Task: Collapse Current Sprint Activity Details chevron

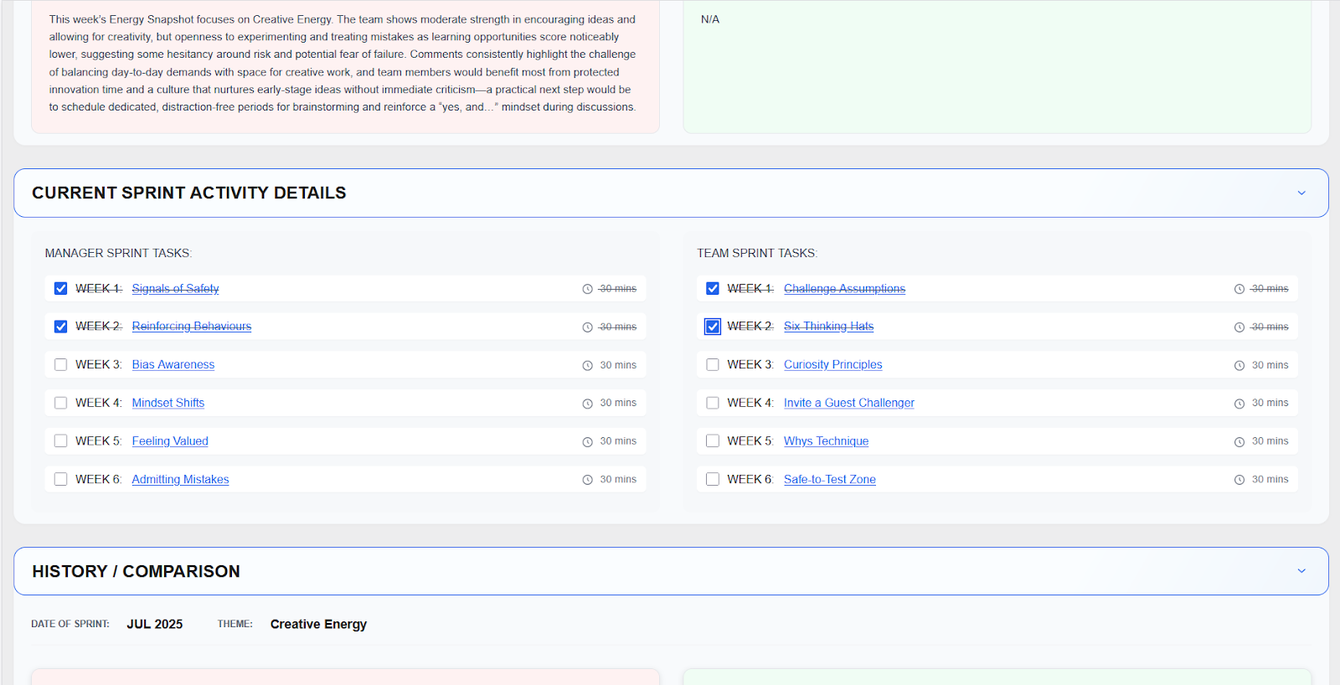Action: (1301, 193)
